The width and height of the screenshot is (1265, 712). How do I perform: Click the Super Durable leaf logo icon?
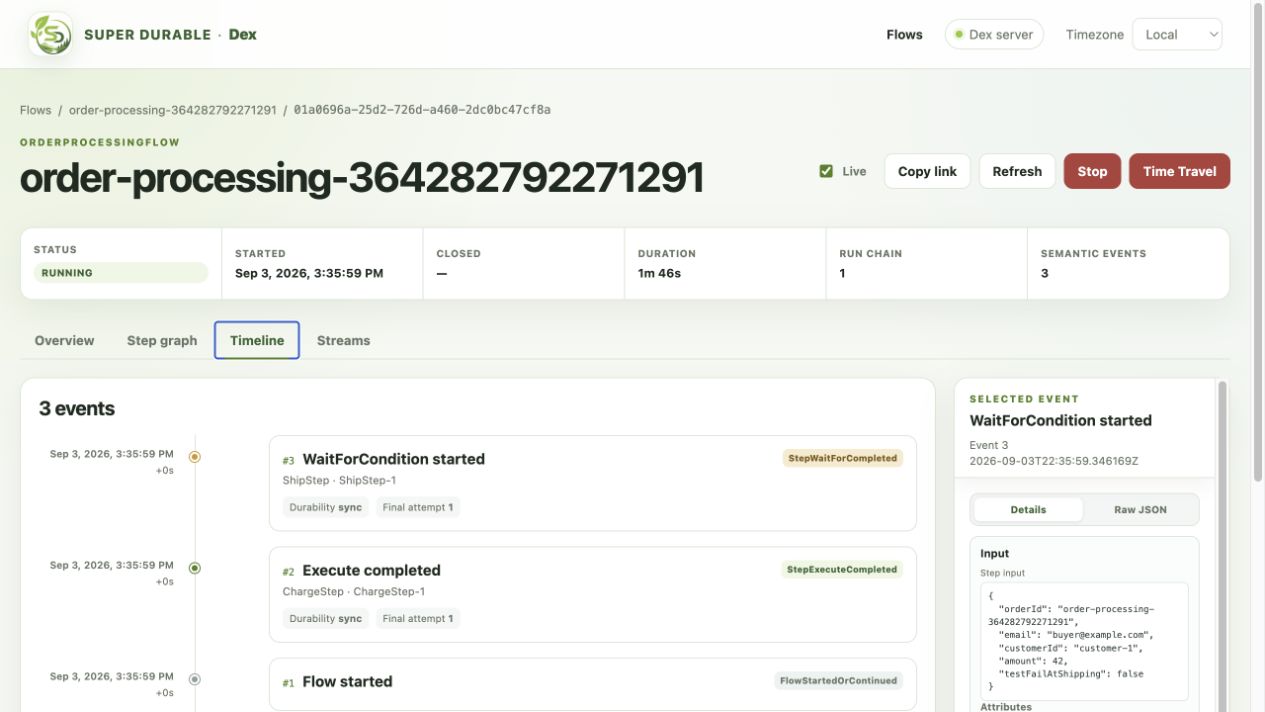(x=50, y=34)
